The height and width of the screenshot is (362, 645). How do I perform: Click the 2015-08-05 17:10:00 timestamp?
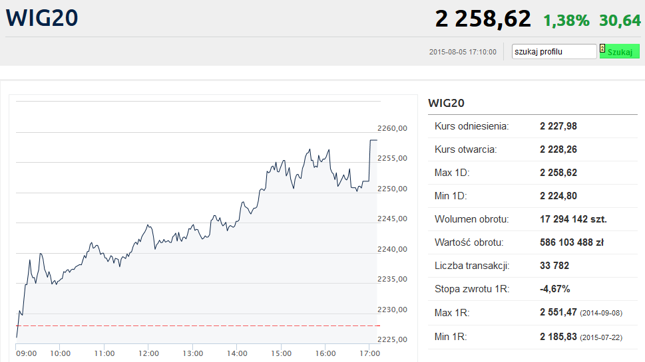click(x=463, y=52)
